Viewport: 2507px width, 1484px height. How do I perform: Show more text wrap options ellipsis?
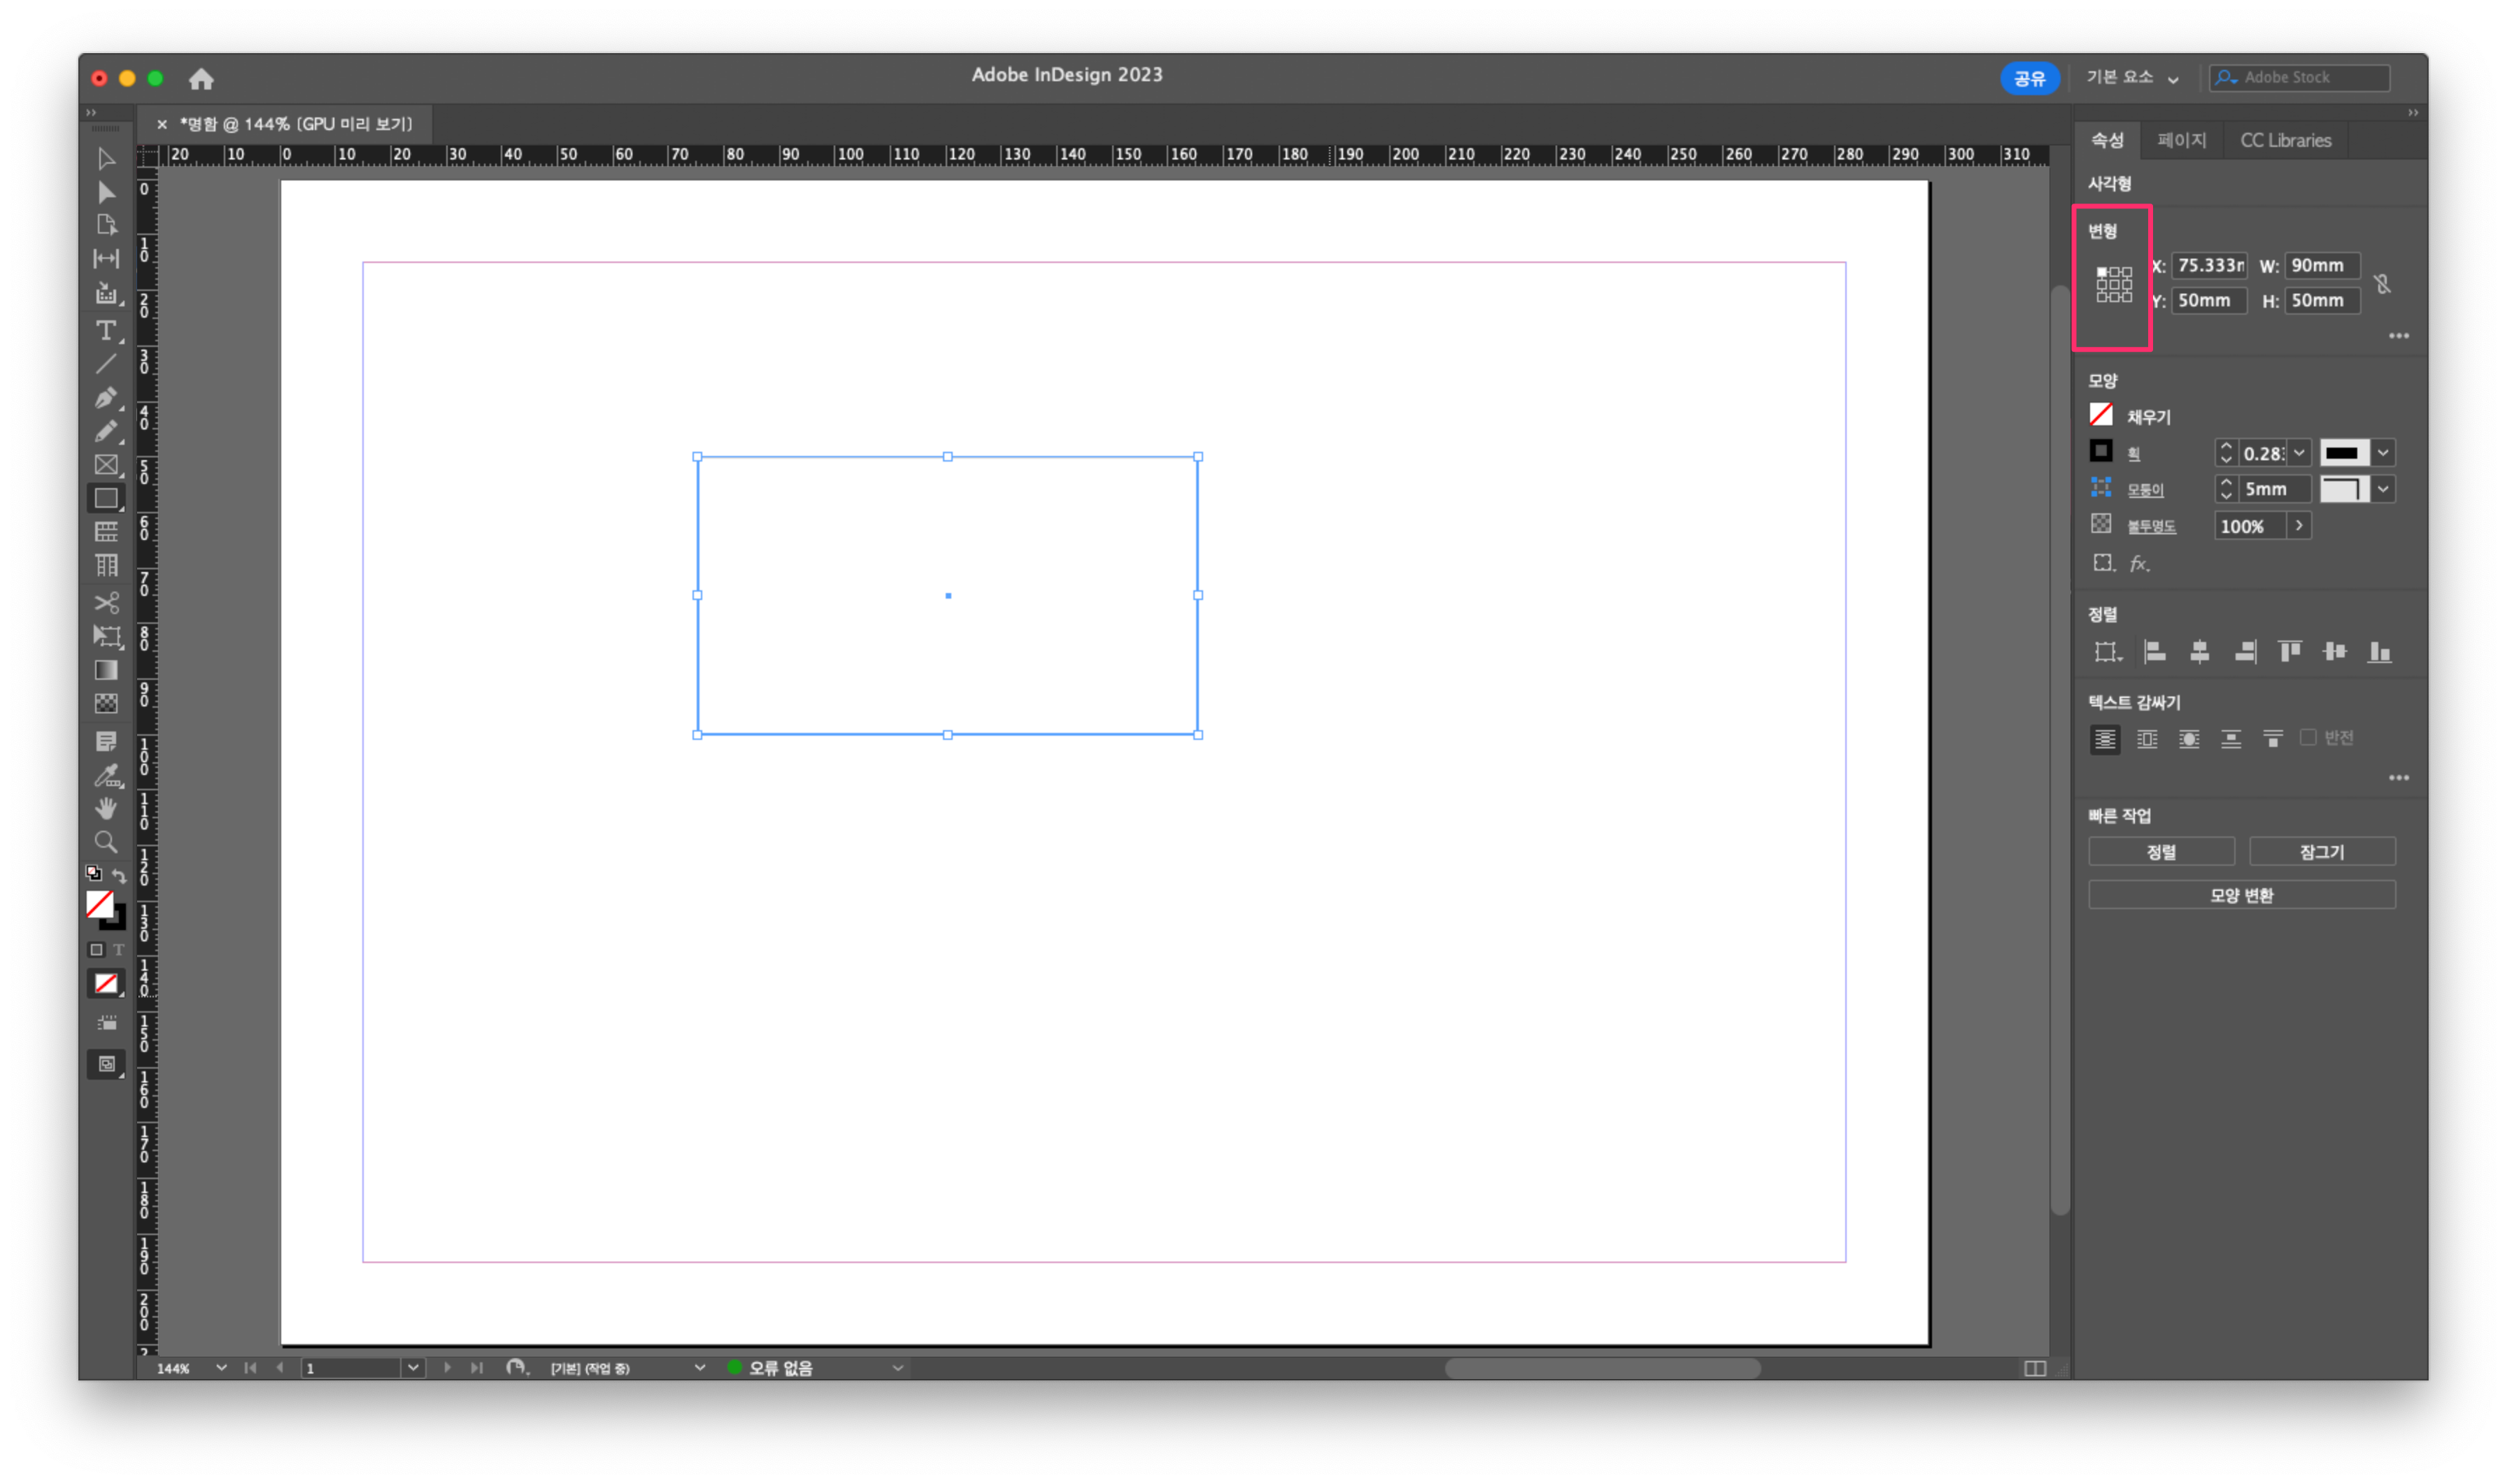(x=2398, y=778)
